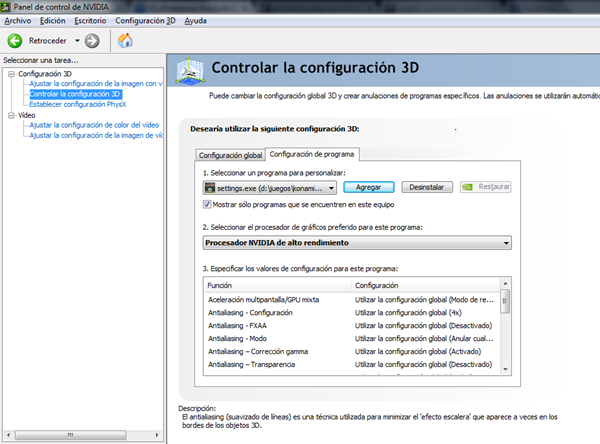Click the NVIDIA icon in the title bar
This screenshot has width=600, height=444.
pyautogui.click(x=5, y=7)
